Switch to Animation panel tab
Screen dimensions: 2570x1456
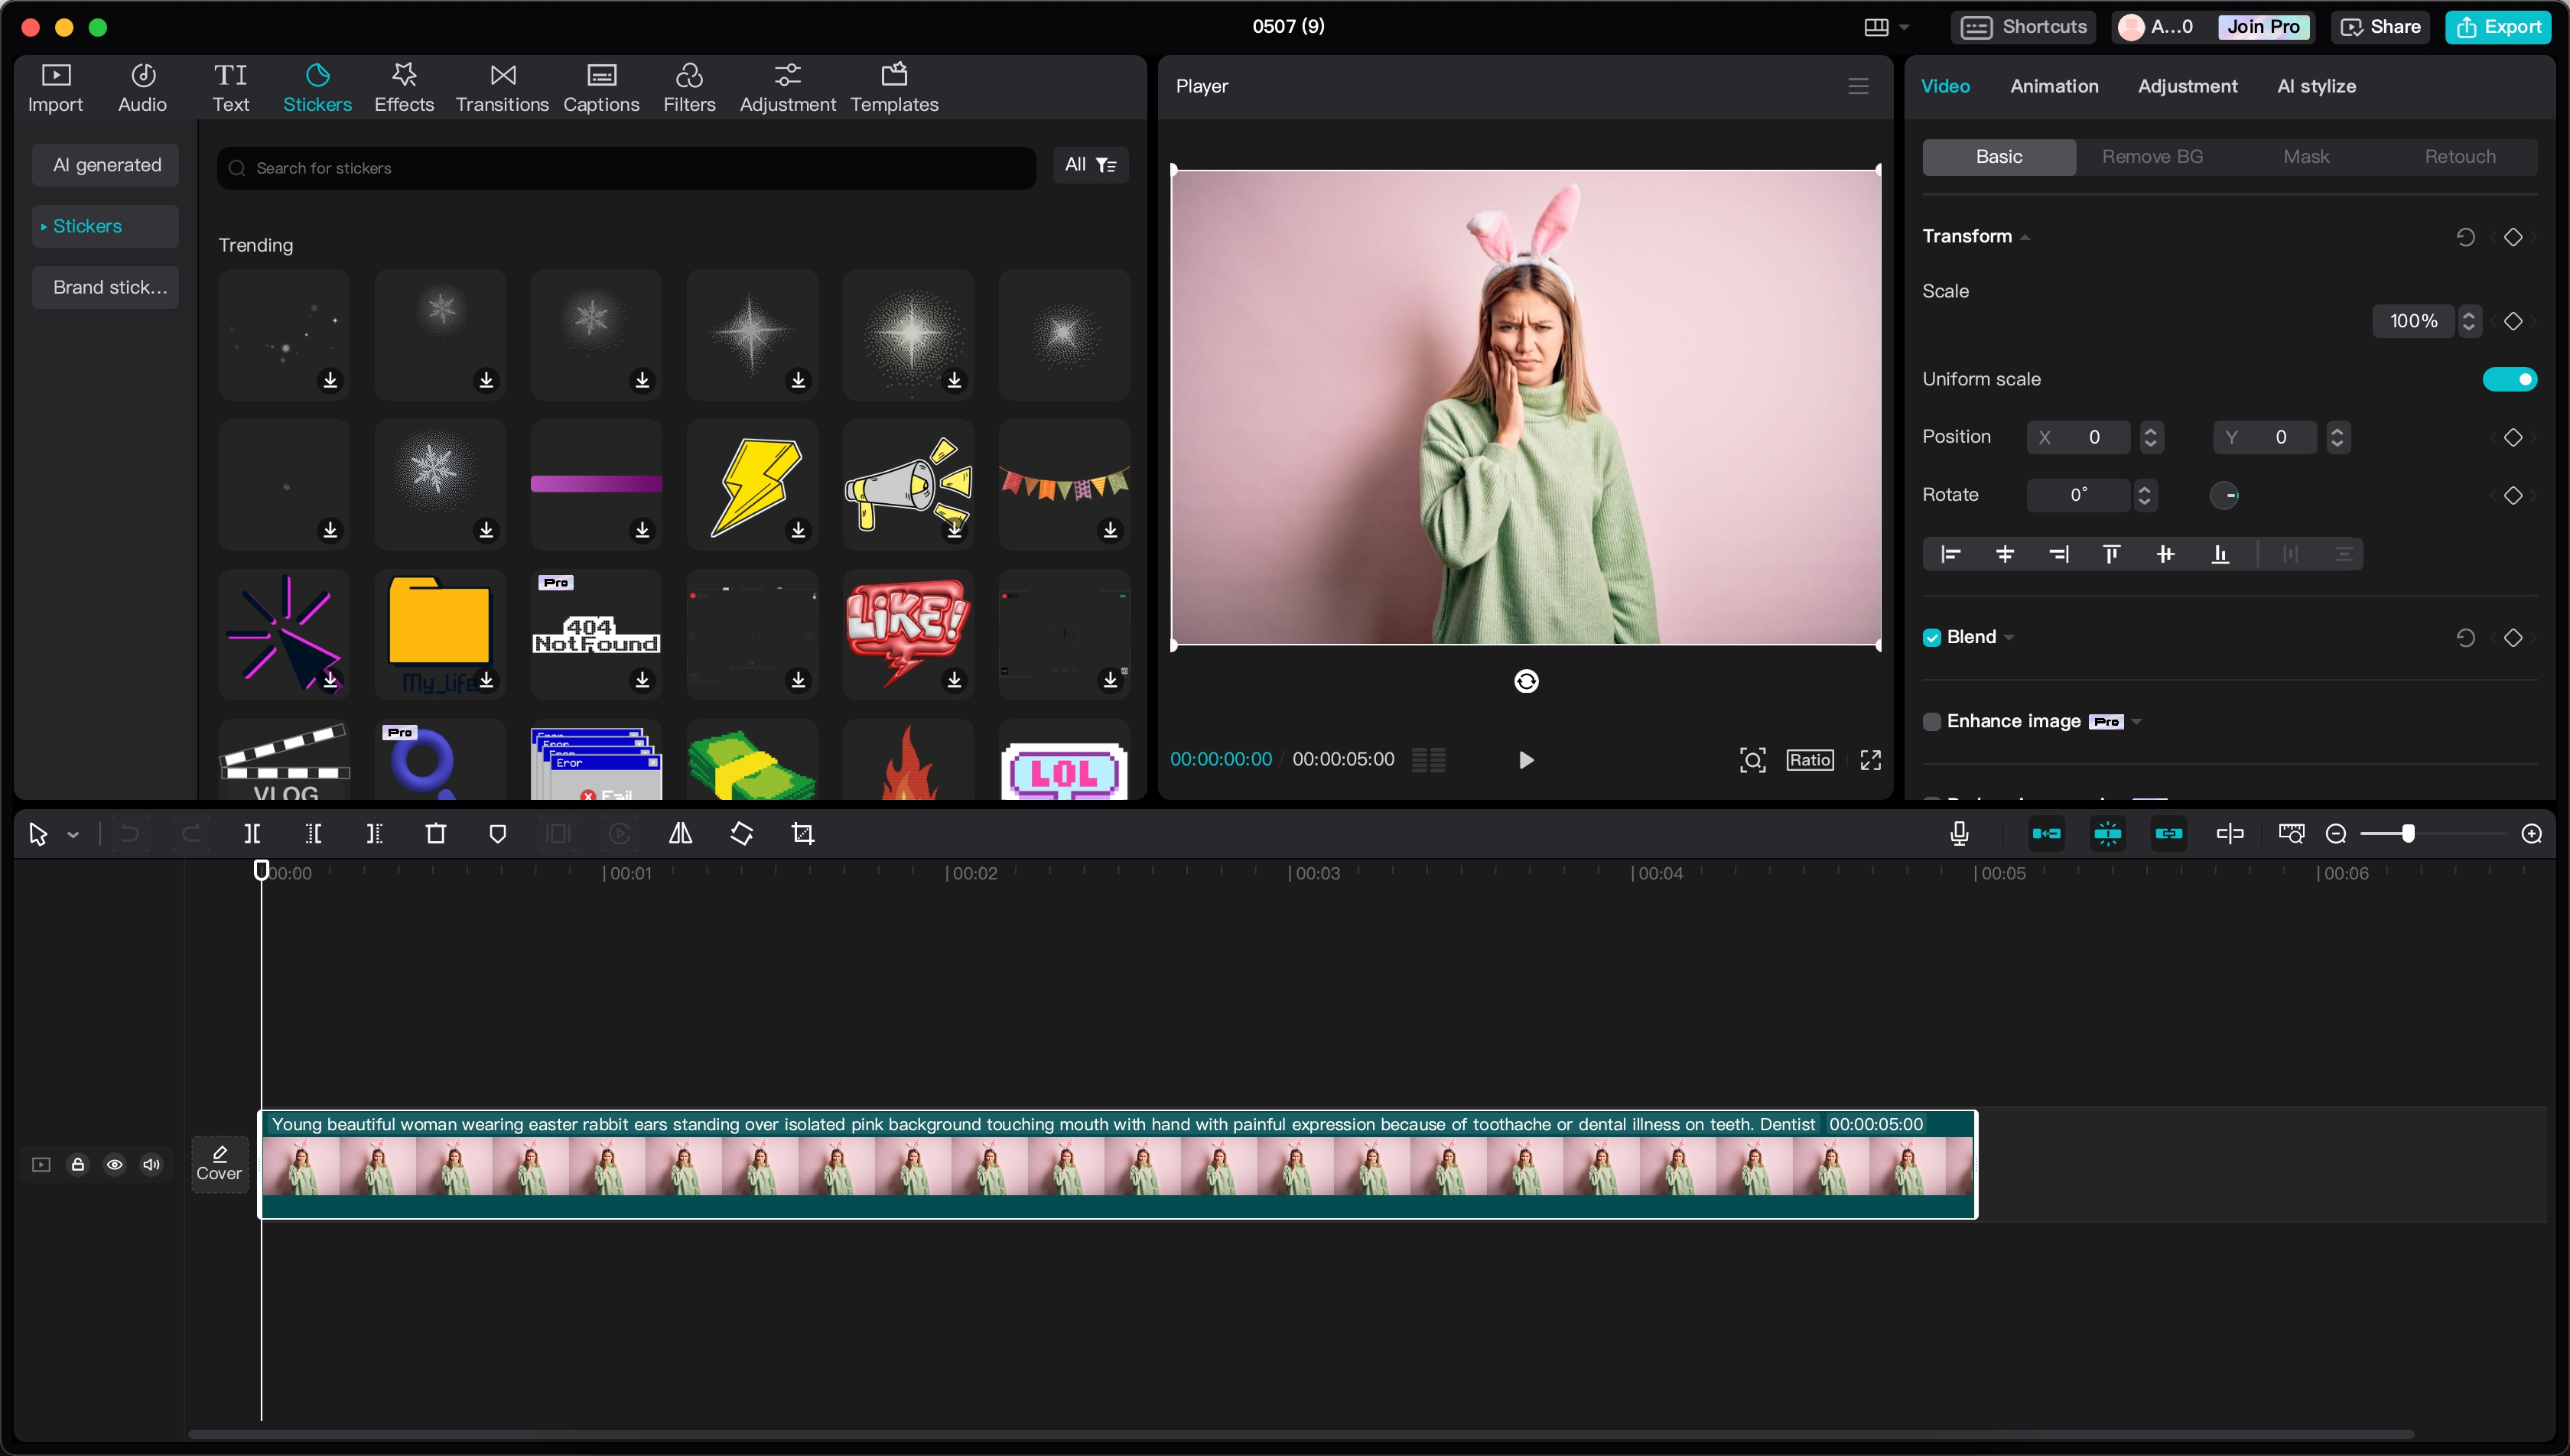point(2053,85)
